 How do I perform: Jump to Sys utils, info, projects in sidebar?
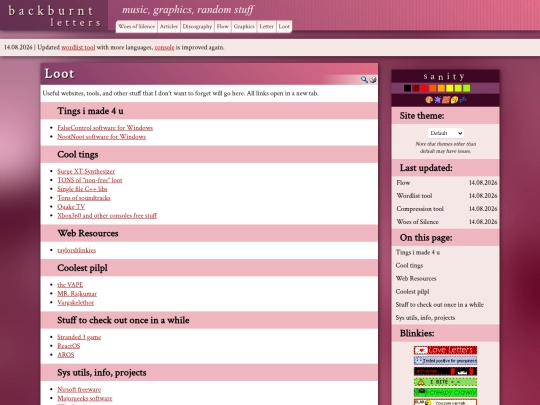pyautogui.click(x=425, y=318)
